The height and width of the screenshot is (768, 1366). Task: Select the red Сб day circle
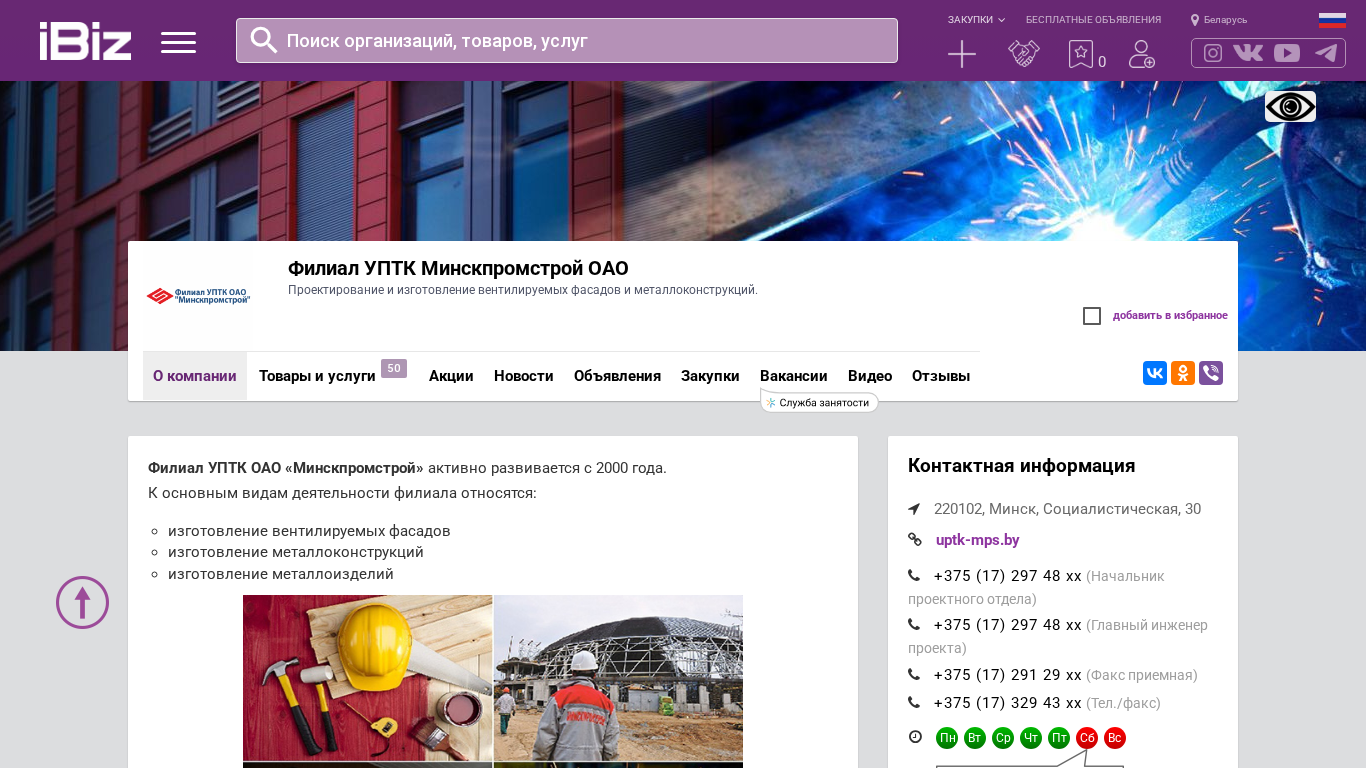[x=1087, y=738]
